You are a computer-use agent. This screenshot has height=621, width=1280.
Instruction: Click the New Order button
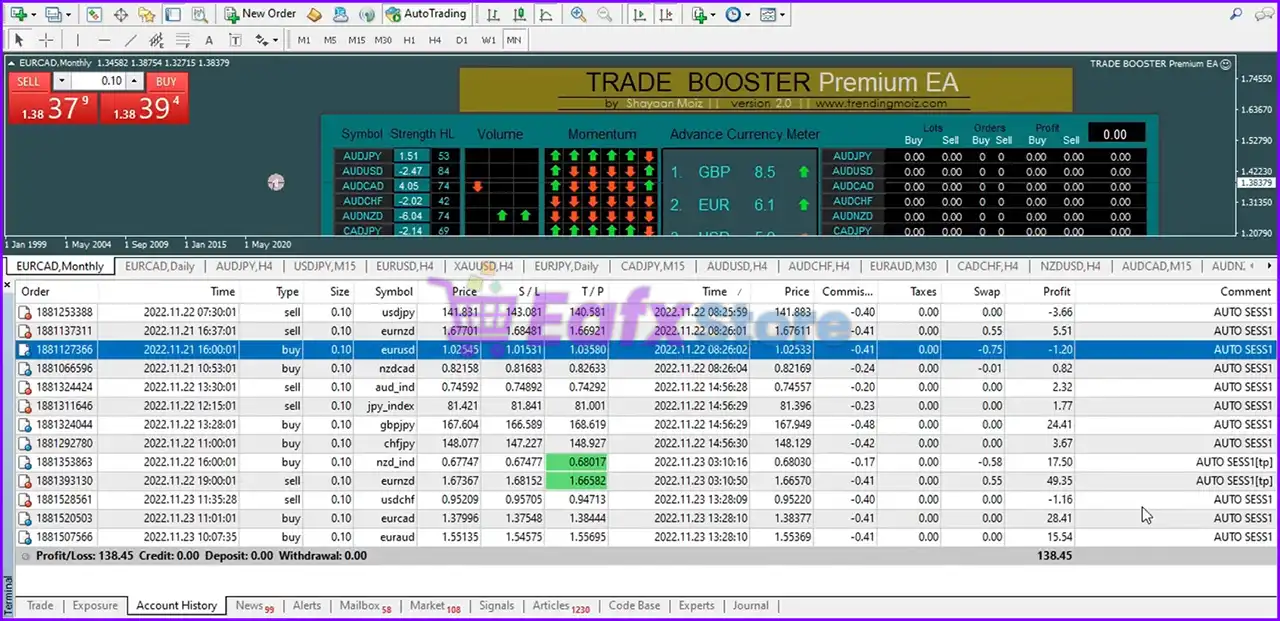[260, 14]
